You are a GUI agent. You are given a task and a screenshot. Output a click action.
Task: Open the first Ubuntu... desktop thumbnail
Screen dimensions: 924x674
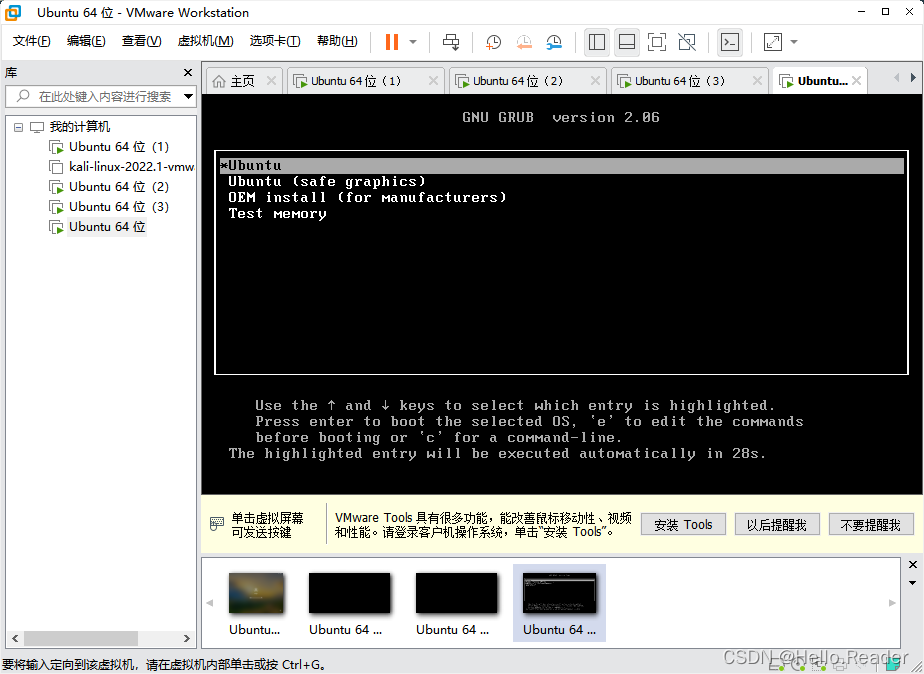256,593
